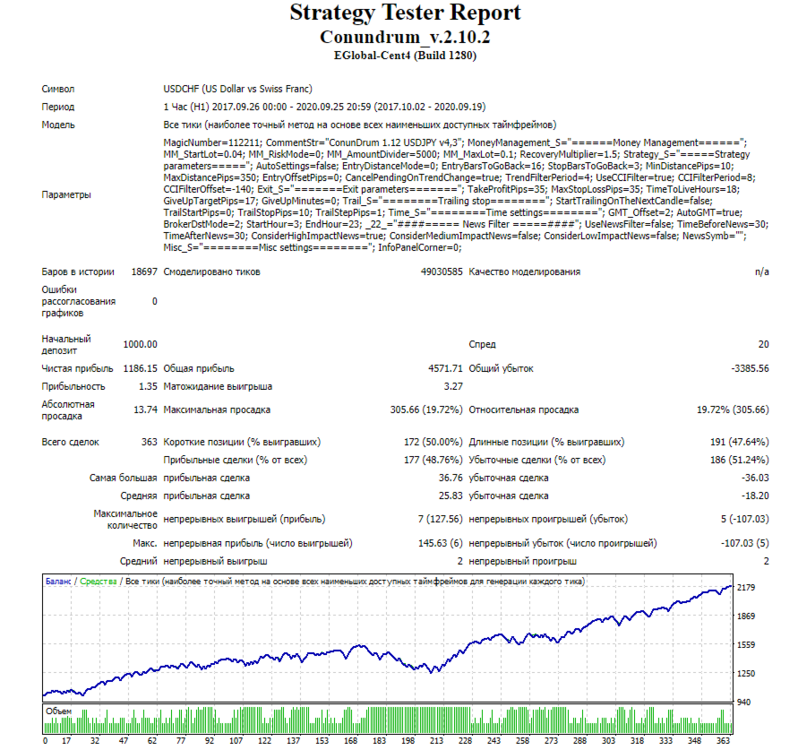Select the 'Strategy Tester Report' title

click(x=405, y=13)
